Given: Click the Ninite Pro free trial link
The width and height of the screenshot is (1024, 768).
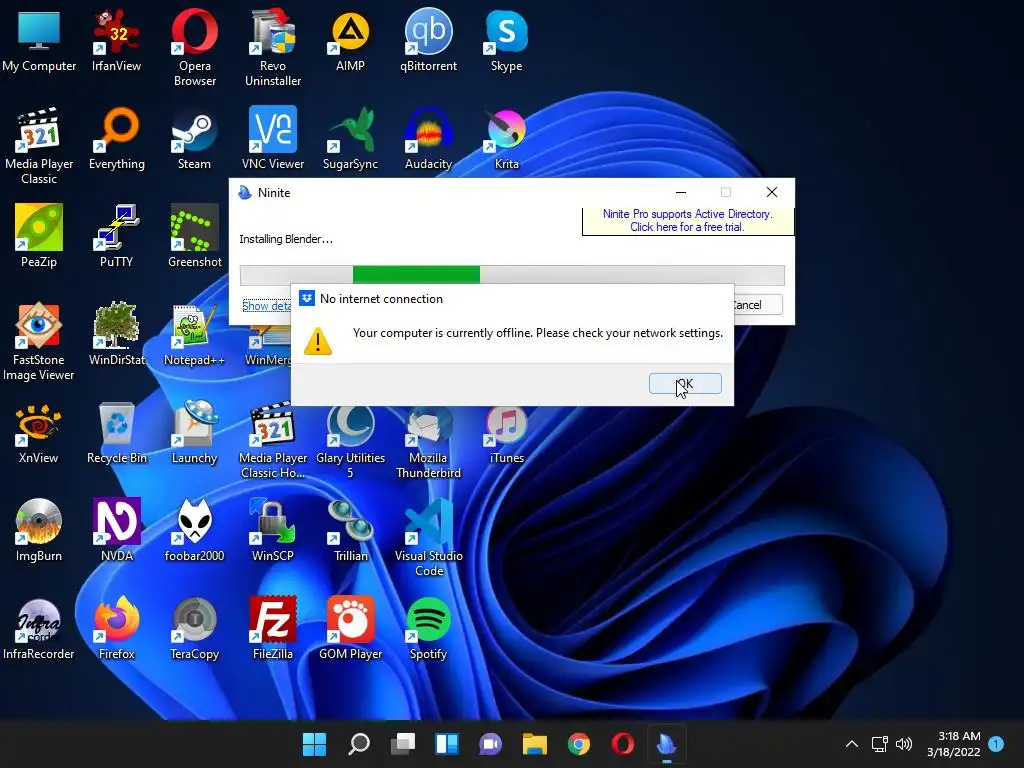Looking at the screenshot, I should click(x=687, y=221).
